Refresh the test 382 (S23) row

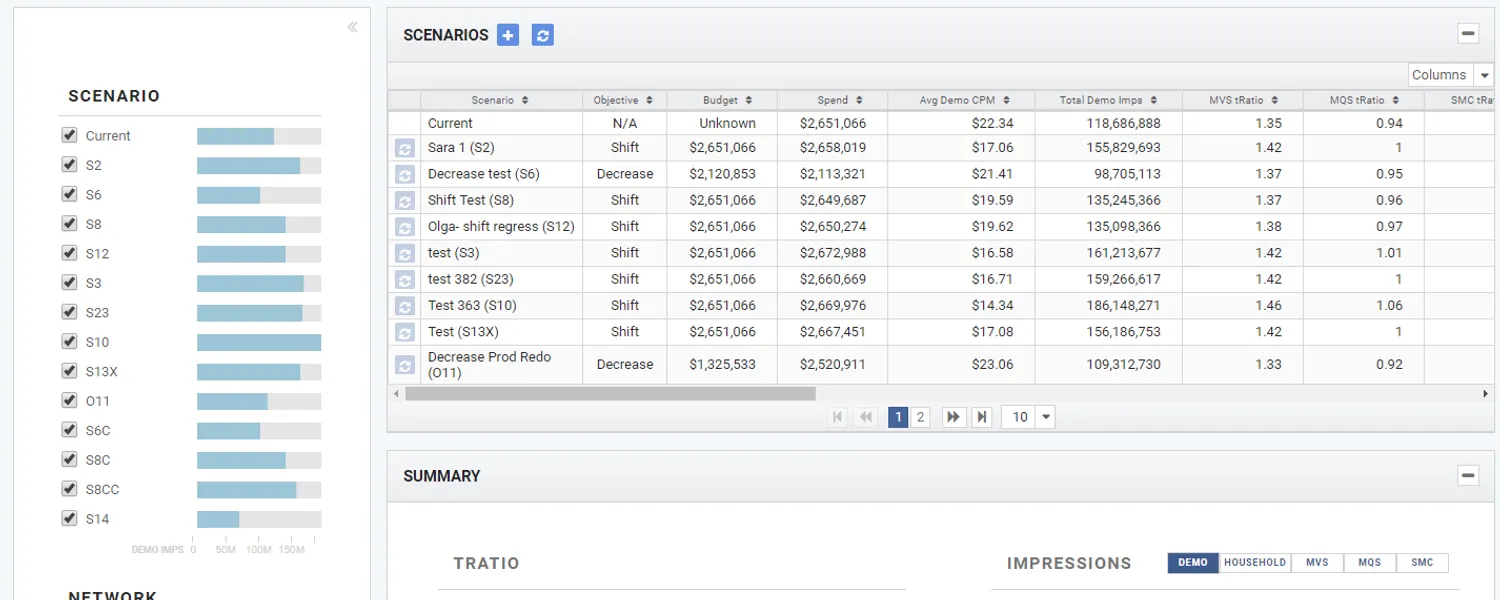tap(405, 279)
